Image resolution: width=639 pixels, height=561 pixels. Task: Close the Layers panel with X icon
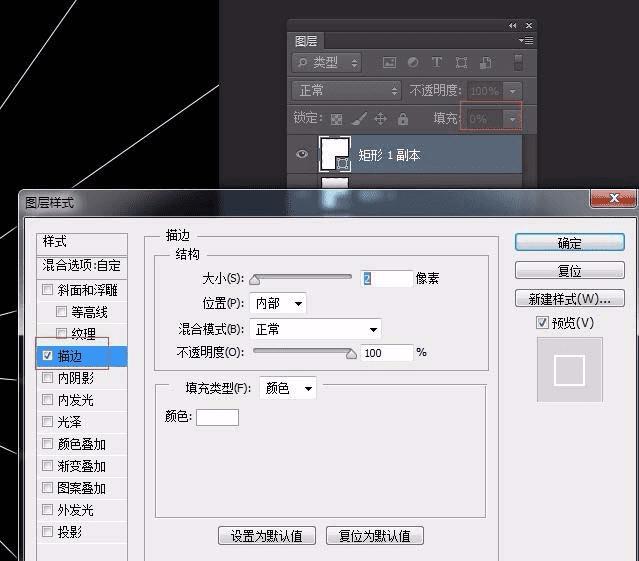pos(529,25)
